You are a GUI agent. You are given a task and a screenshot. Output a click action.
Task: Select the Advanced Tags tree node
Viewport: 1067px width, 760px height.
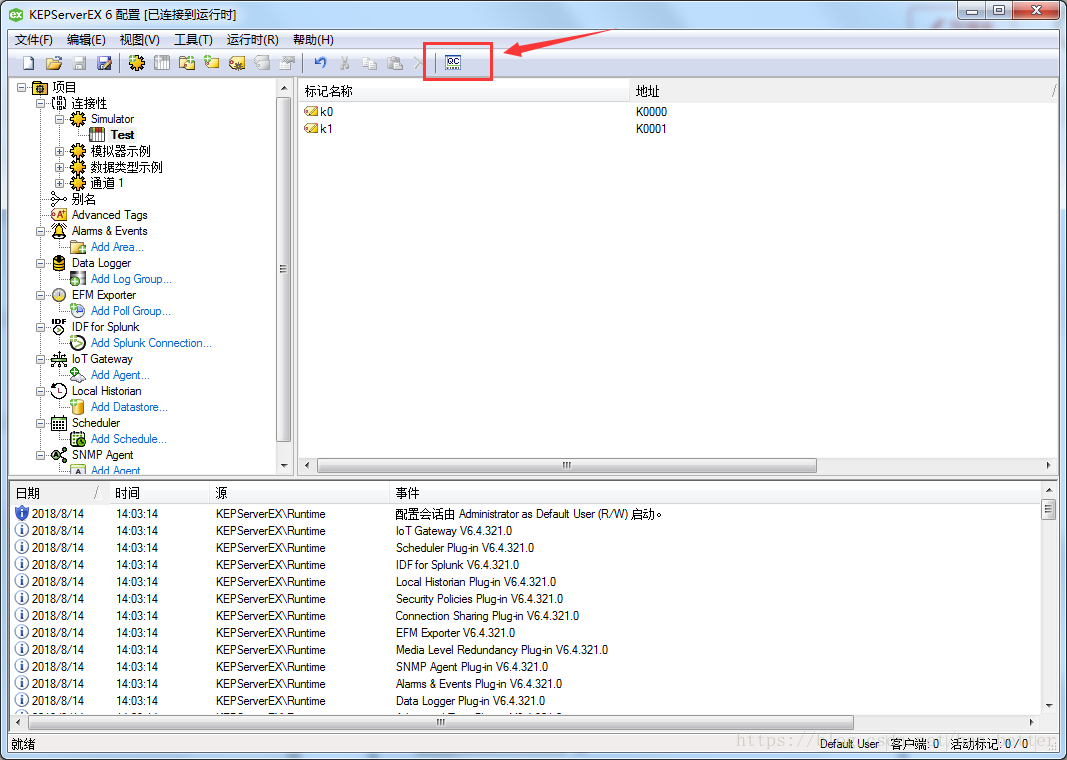(110, 215)
